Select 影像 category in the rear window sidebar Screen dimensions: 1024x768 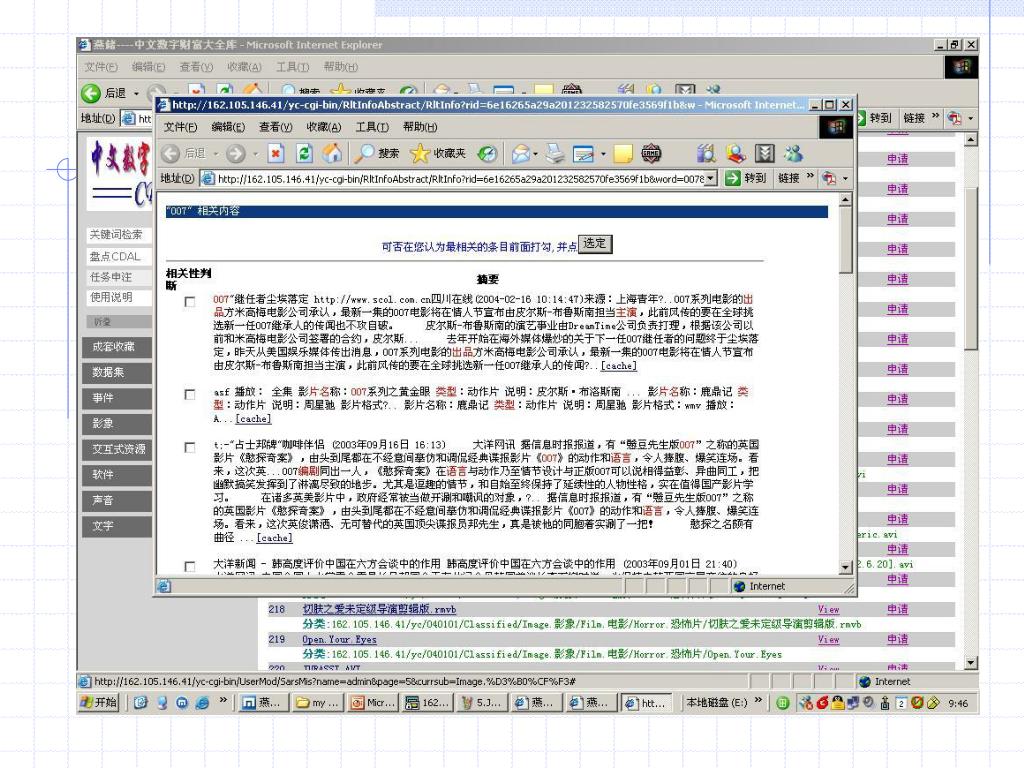point(117,423)
